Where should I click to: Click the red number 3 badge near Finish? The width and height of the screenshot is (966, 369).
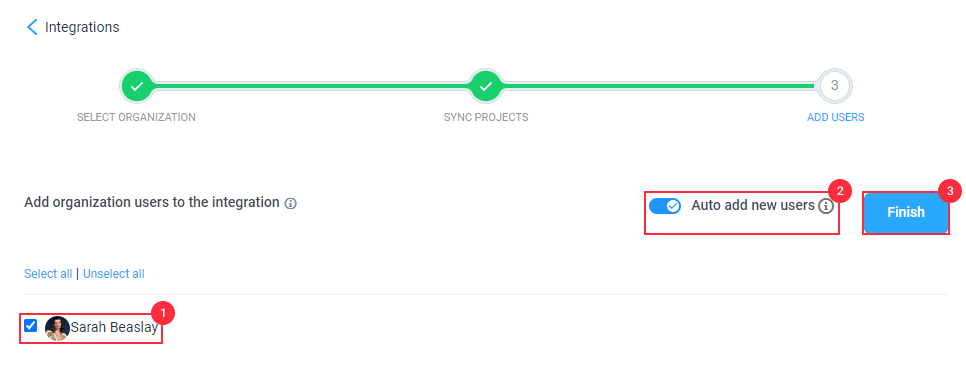pyautogui.click(x=949, y=192)
